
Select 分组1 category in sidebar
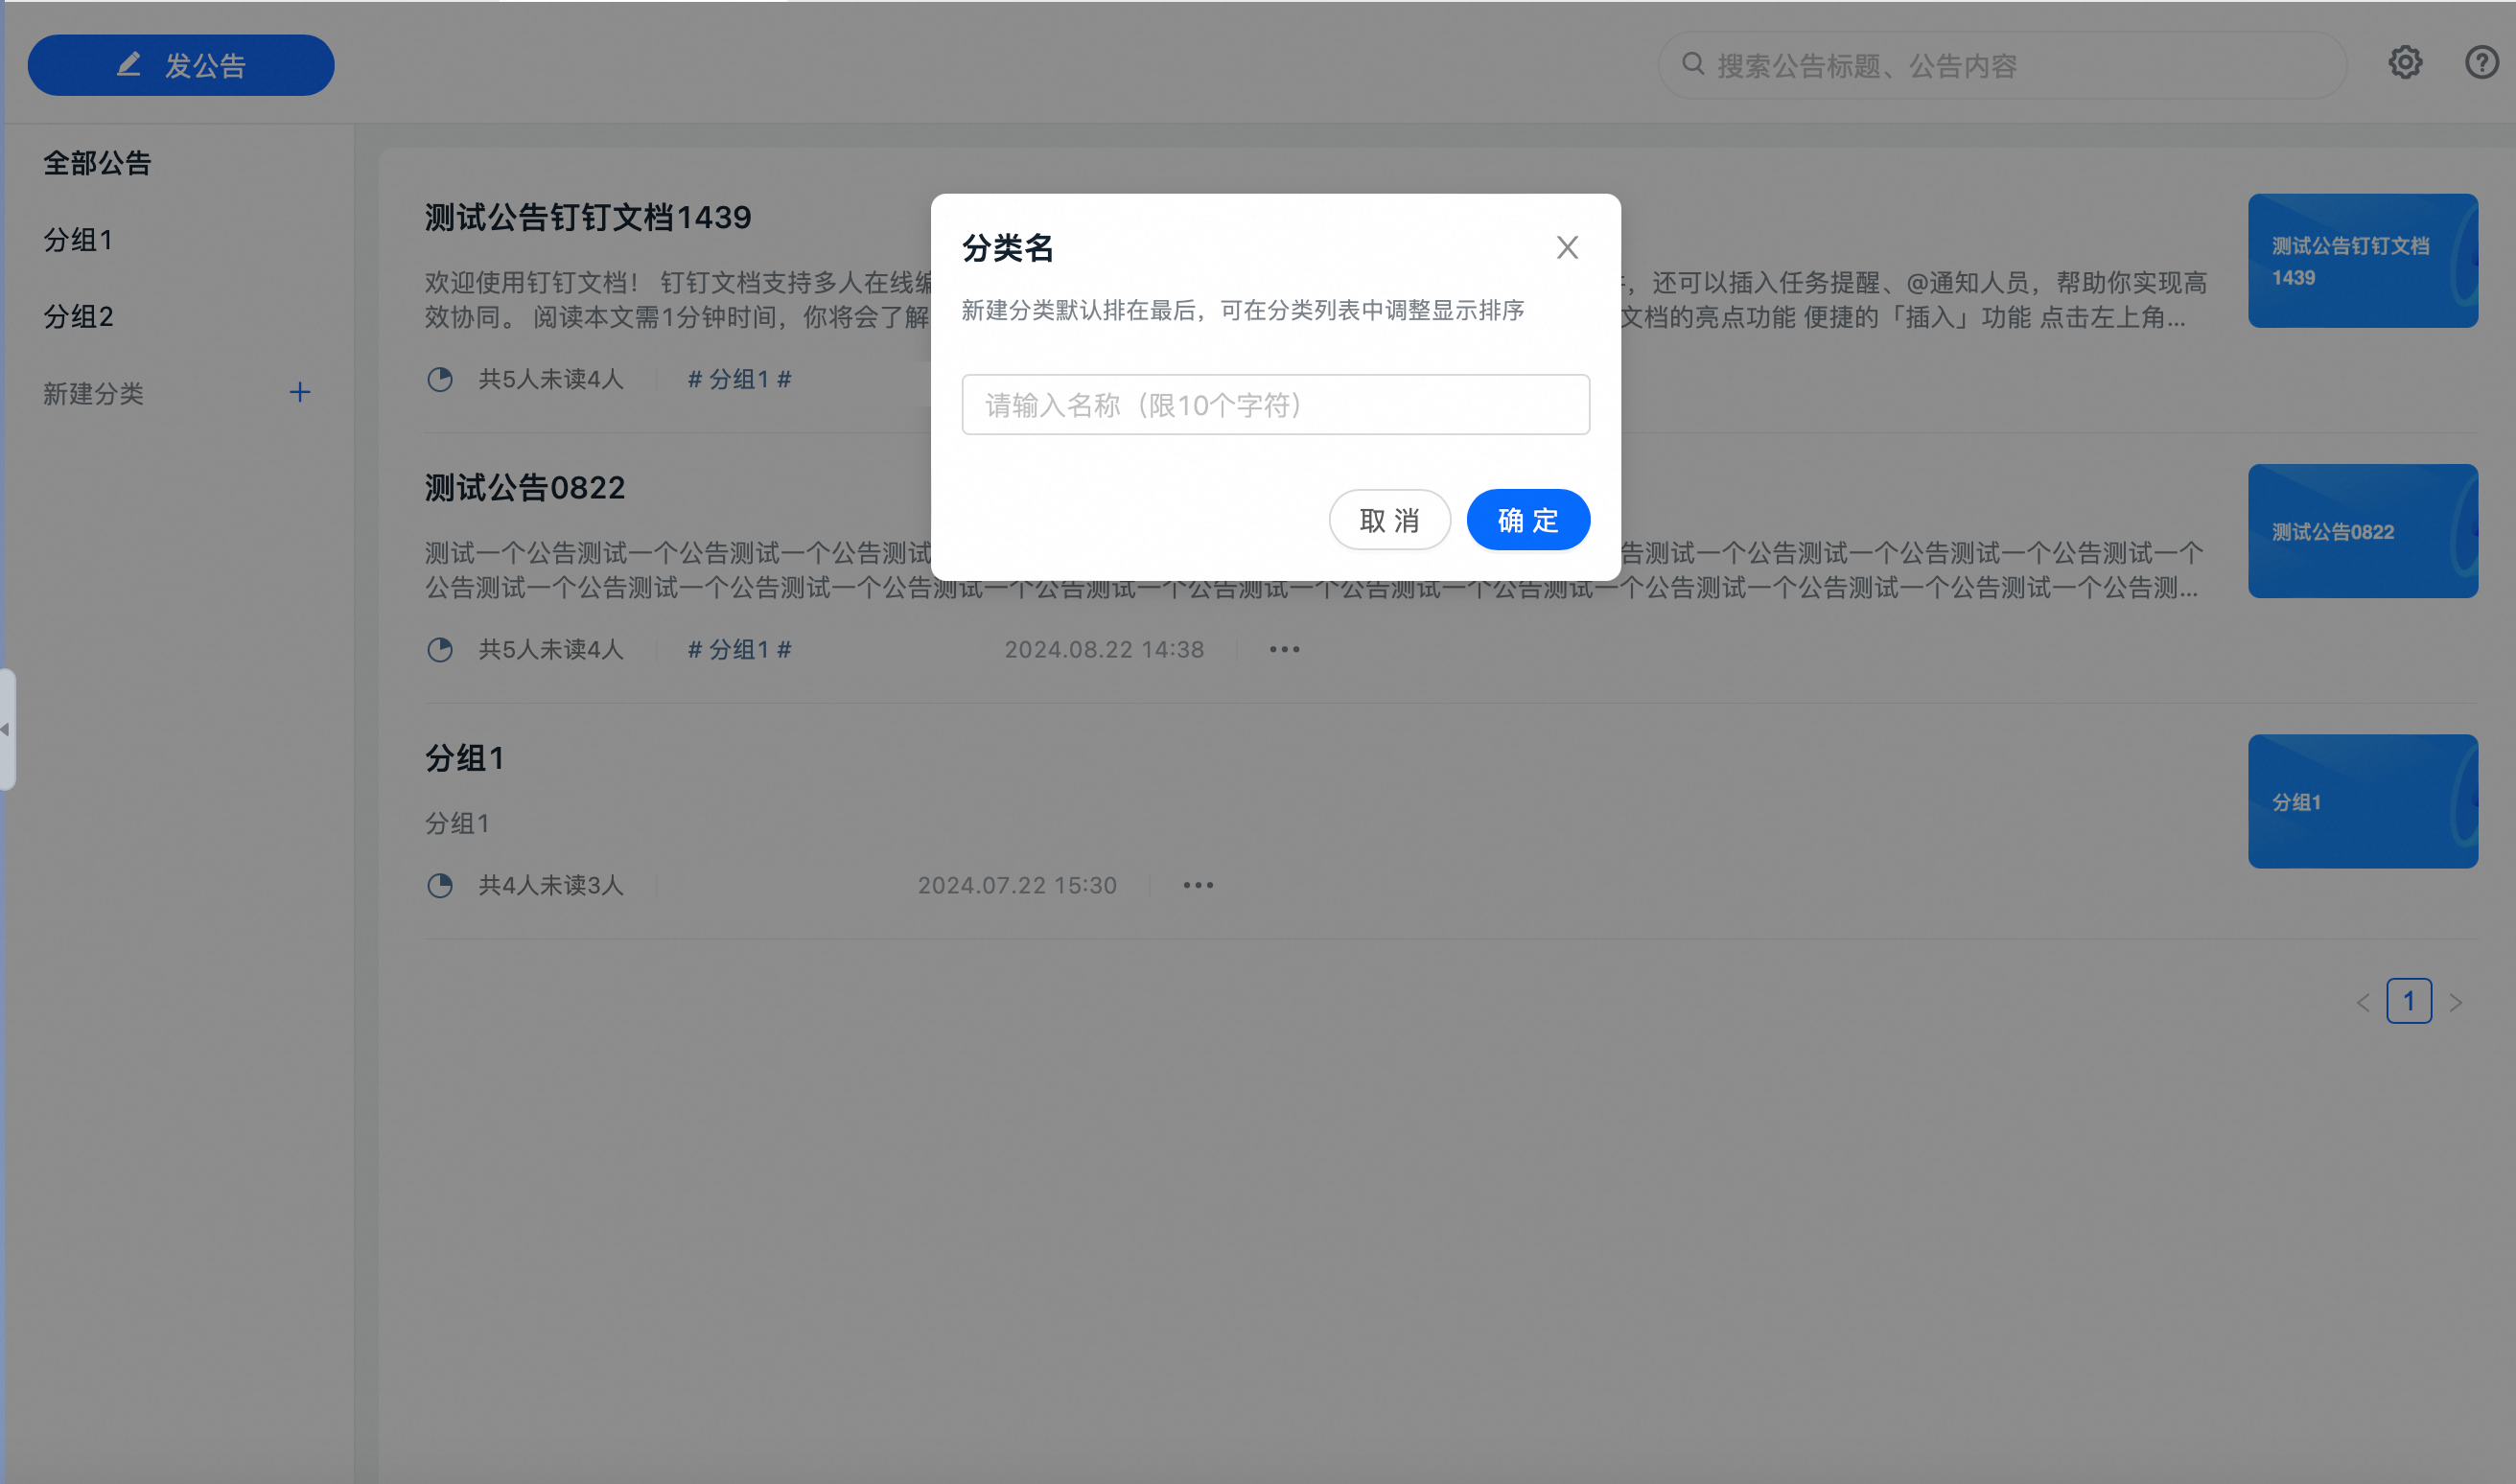(78, 240)
